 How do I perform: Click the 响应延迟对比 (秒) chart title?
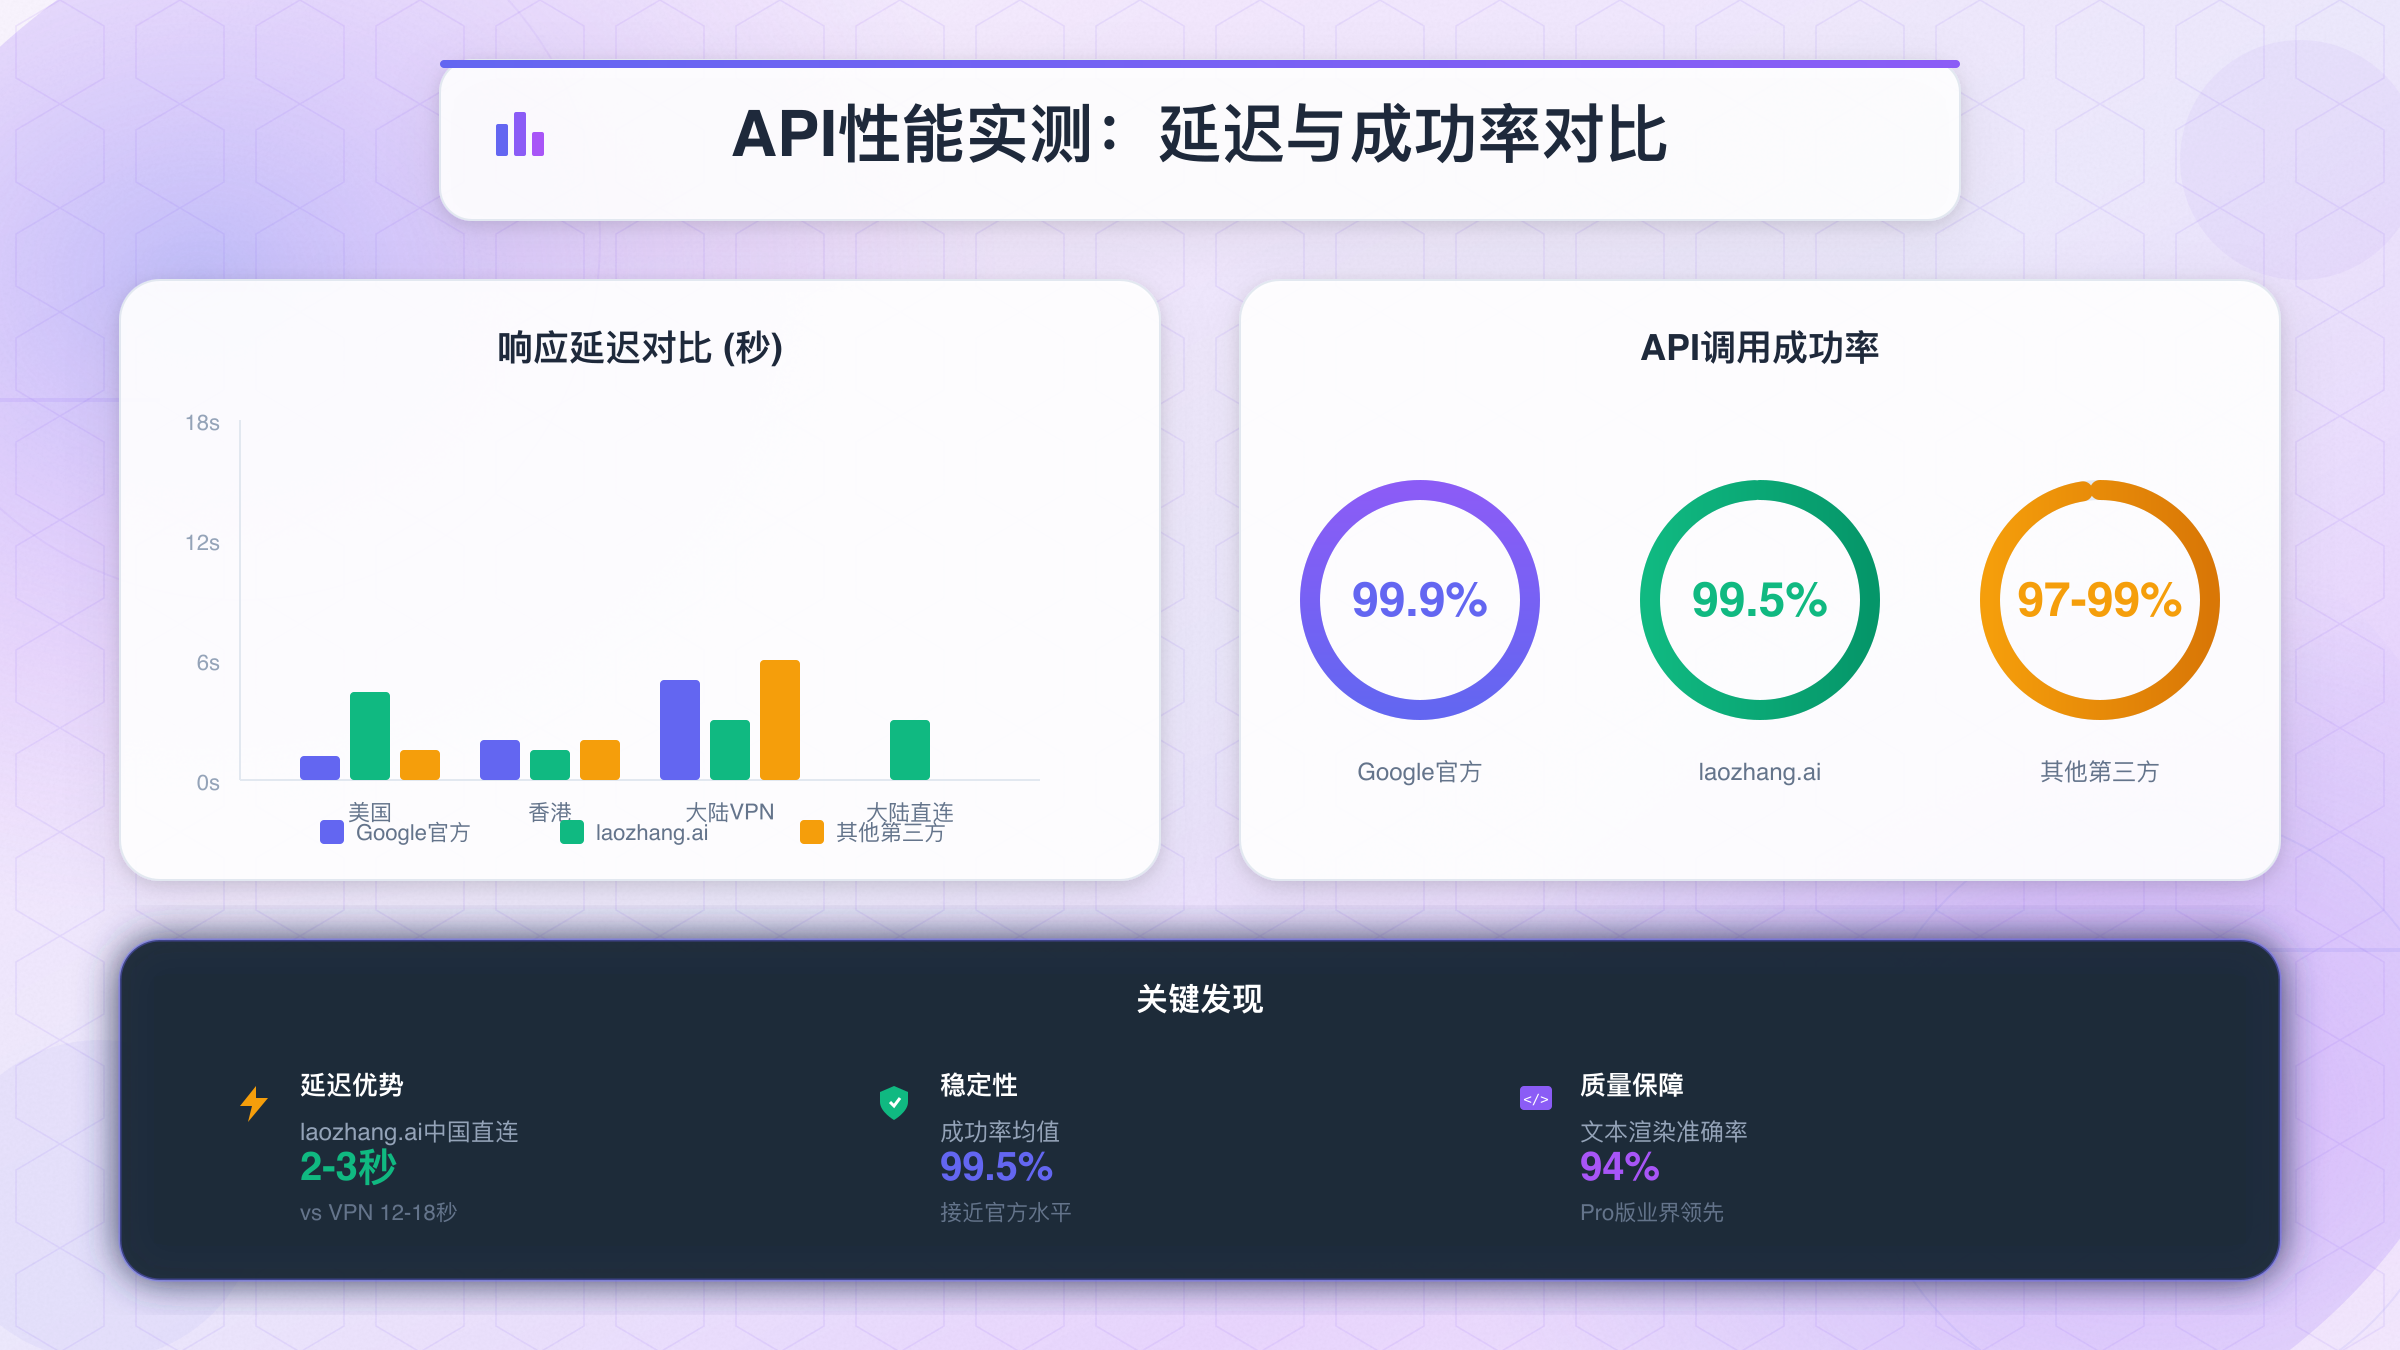click(x=640, y=348)
